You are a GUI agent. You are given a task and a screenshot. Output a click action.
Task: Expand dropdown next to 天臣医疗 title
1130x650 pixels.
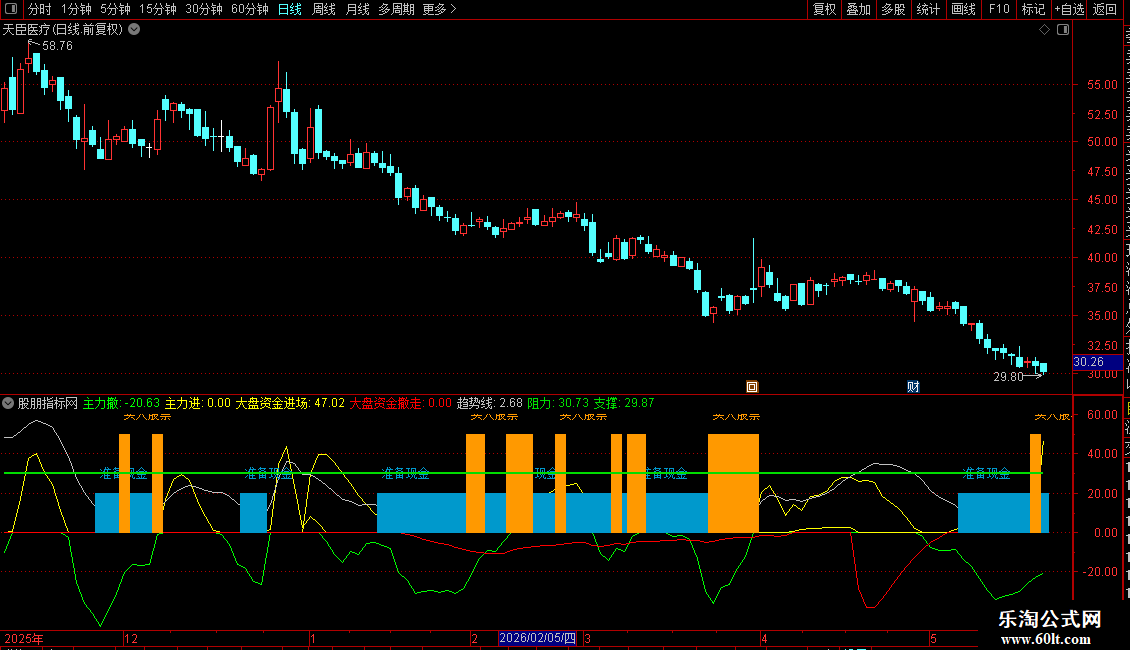tap(134, 30)
